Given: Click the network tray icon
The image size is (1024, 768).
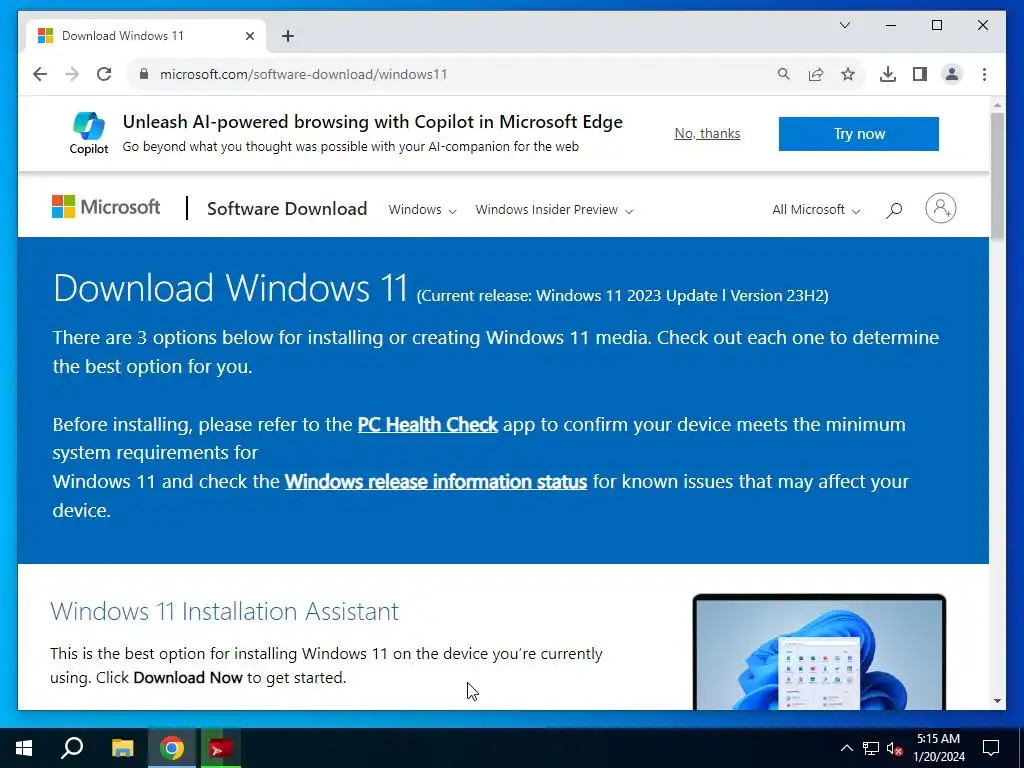Looking at the screenshot, I should [x=871, y=748].
